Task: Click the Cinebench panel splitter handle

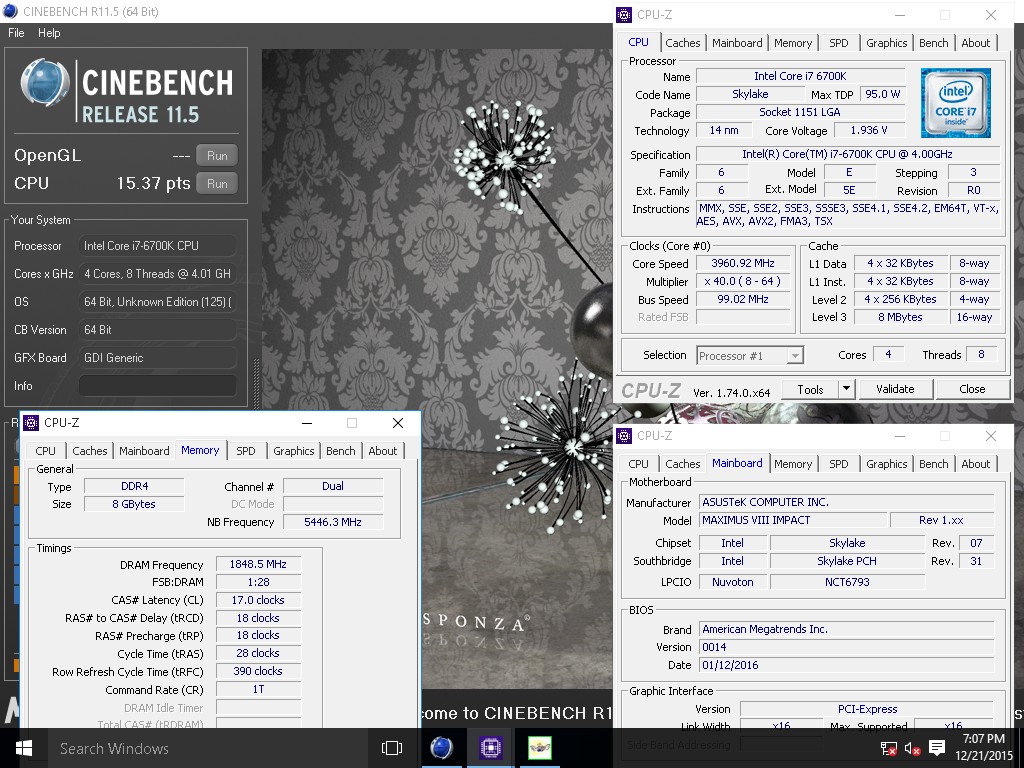Action: tap(256, 385)
